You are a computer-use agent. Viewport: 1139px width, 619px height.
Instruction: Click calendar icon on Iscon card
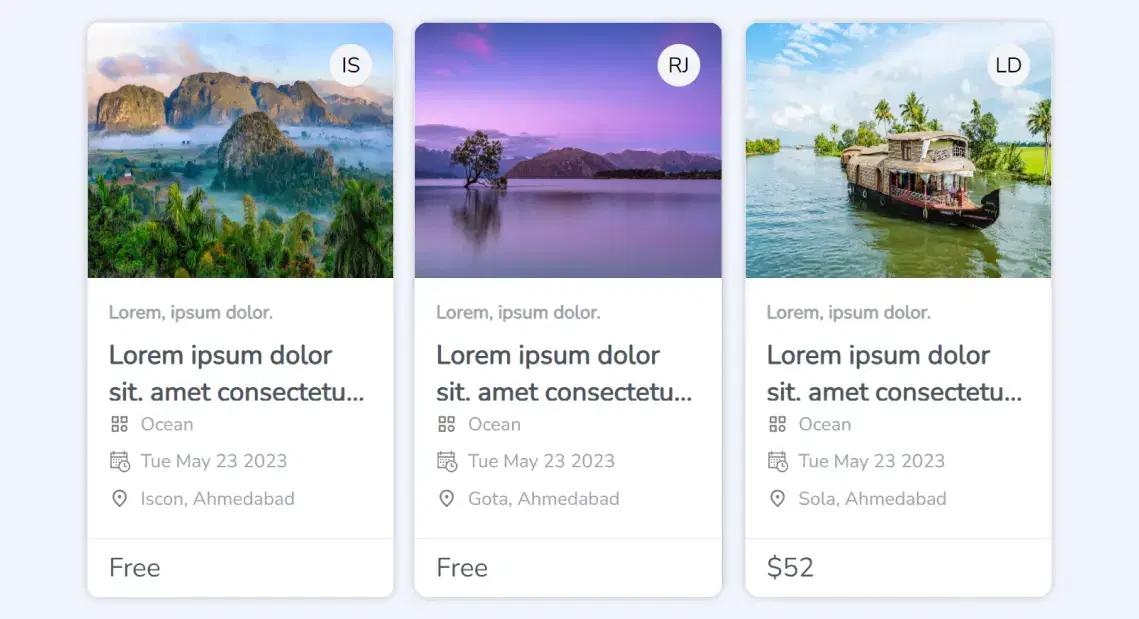[119, 461]
